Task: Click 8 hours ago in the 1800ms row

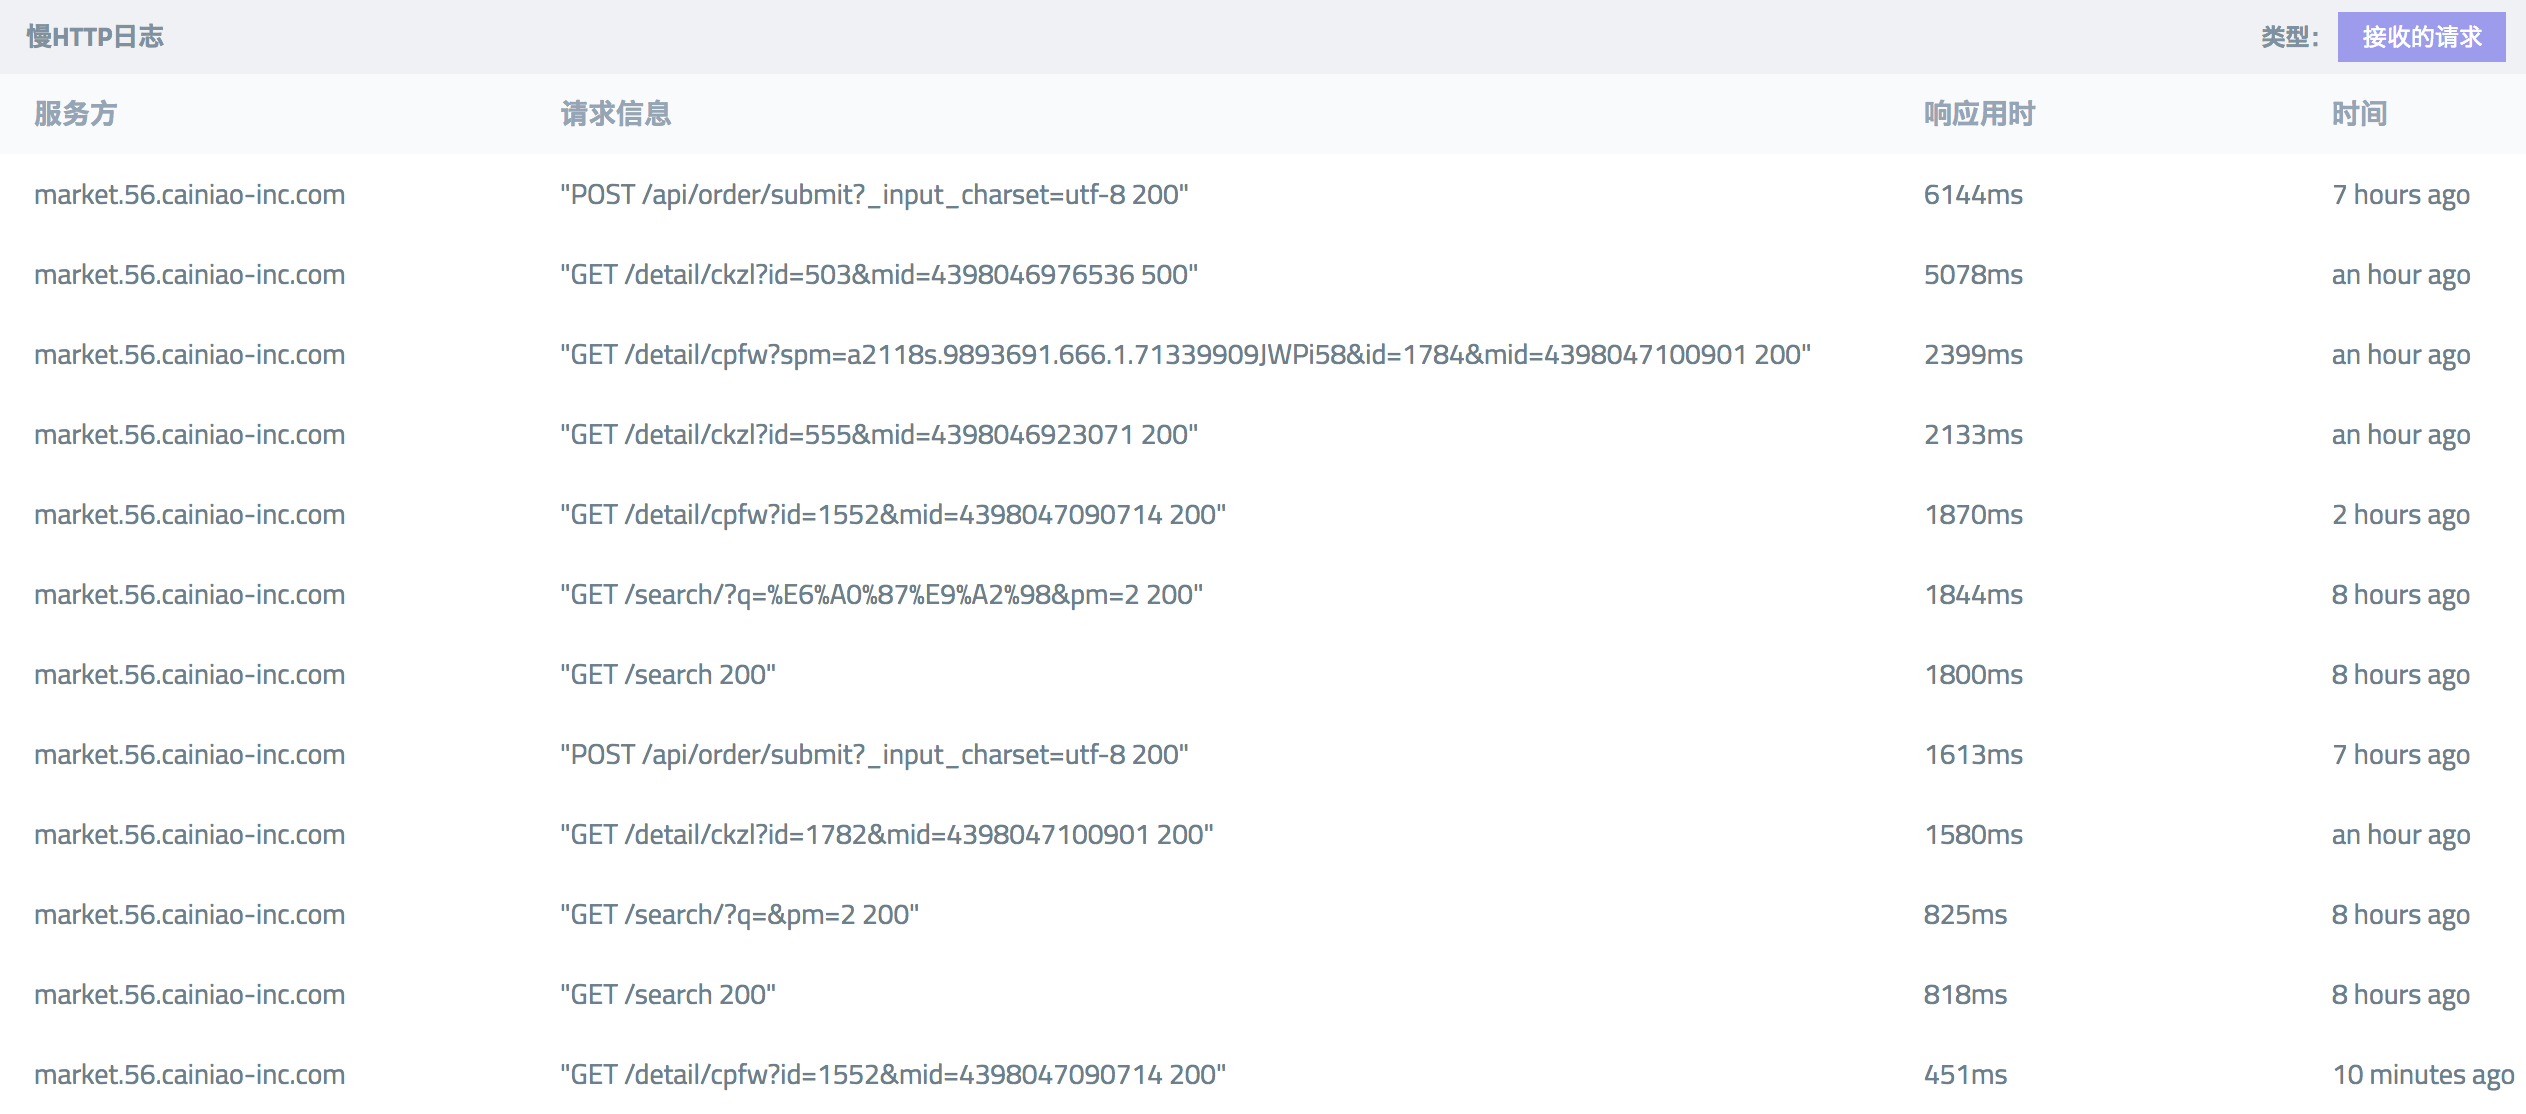Action: [x=2401, y=675]
